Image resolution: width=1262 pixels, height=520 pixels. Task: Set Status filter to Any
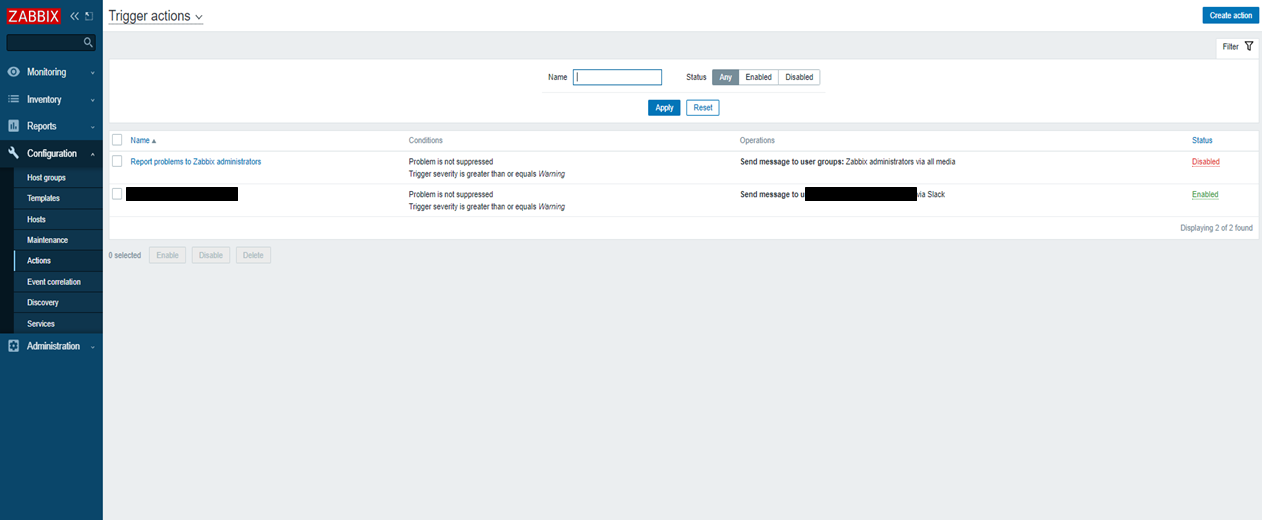(725, 77)
